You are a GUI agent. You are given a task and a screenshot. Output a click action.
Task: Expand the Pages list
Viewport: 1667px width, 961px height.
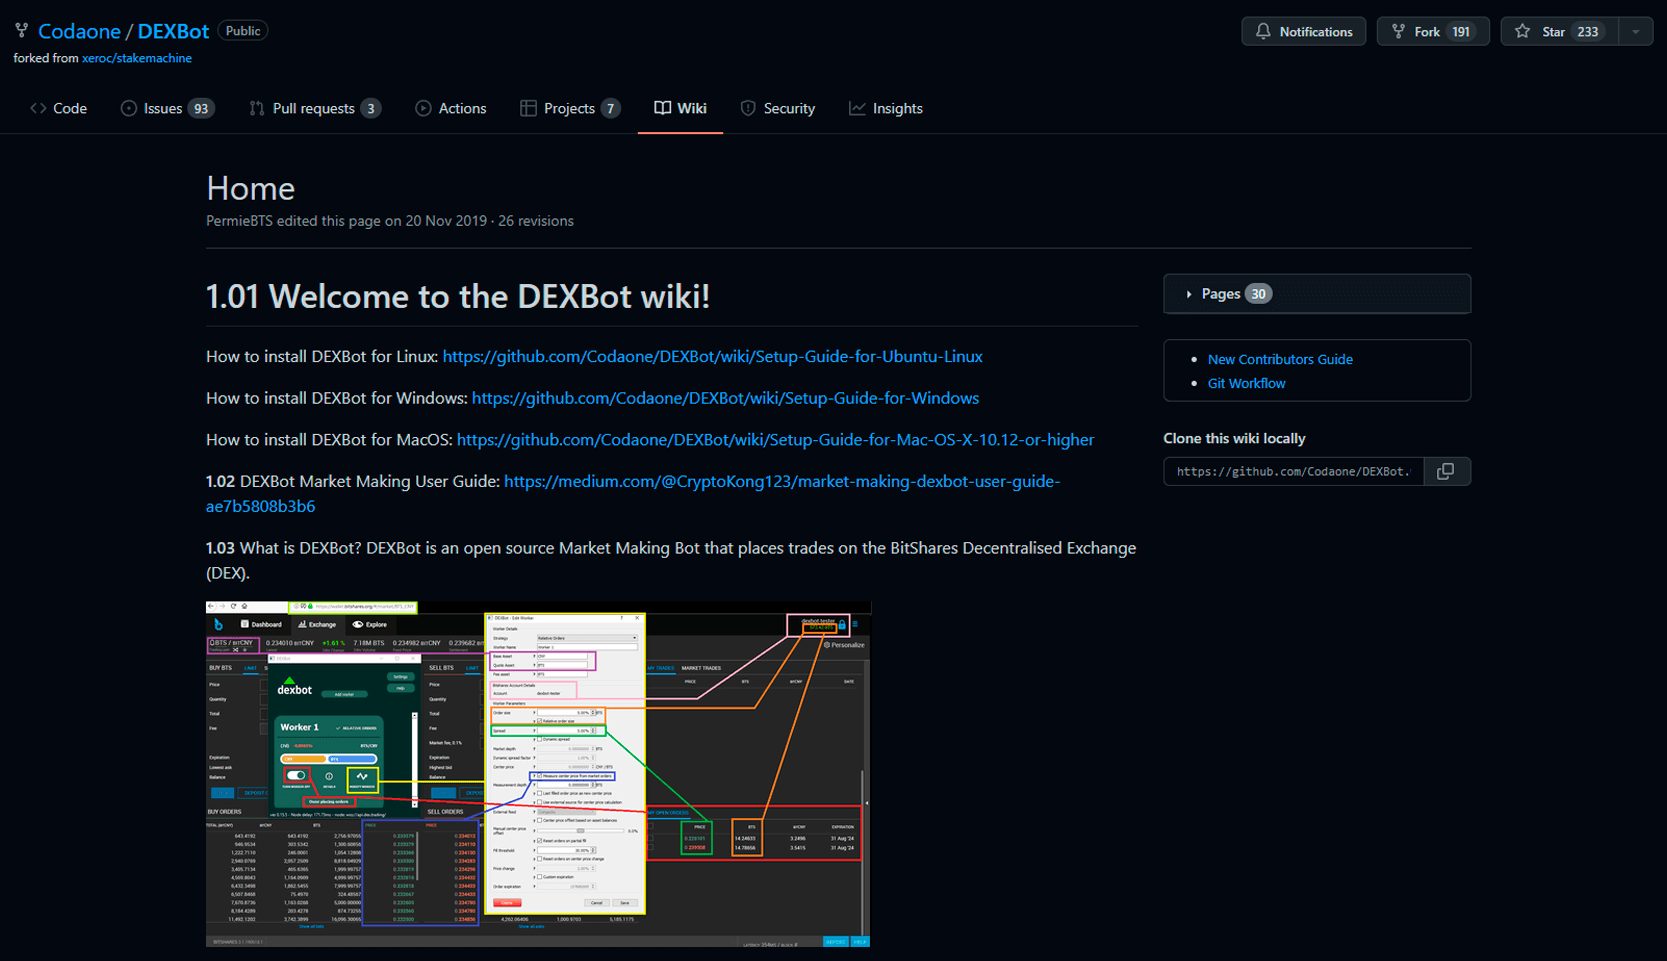pyautogui.click(x=1317, y=294)
